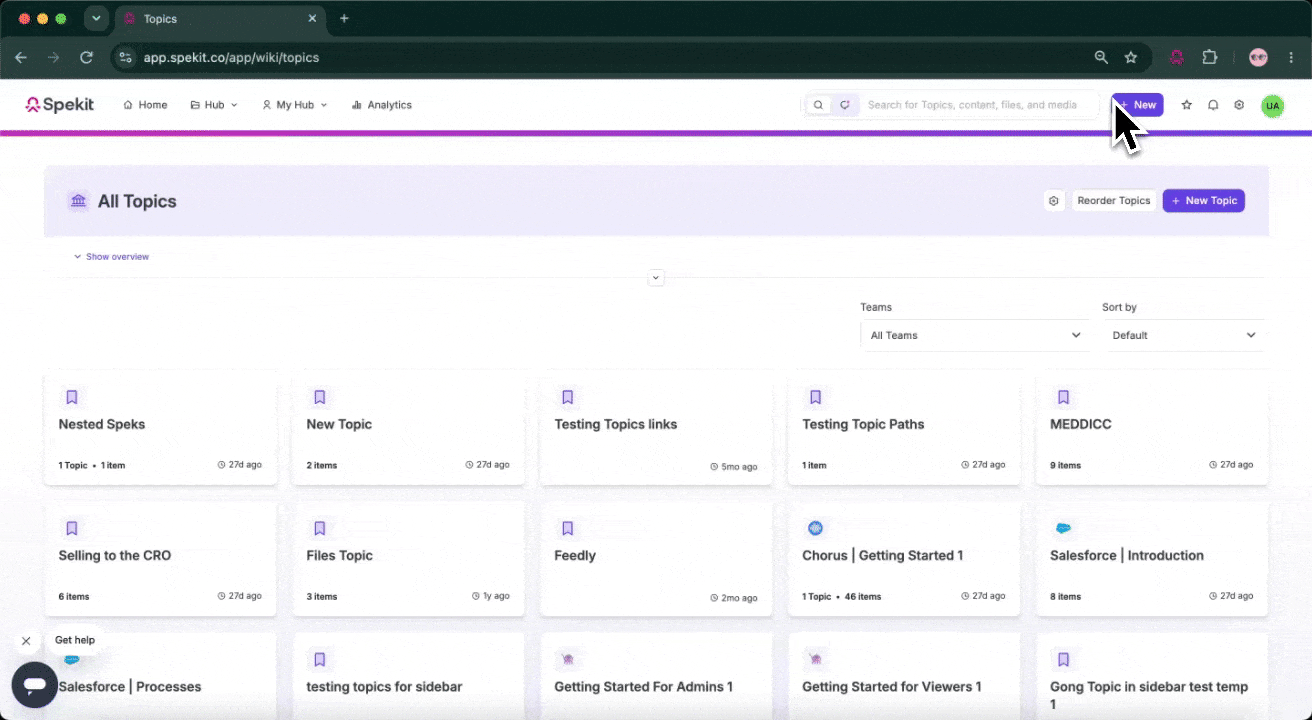Click Reorder Topics button
Image resolution: width=1312 pixels, height=720 pixels.
click(x=1114, y=201)
